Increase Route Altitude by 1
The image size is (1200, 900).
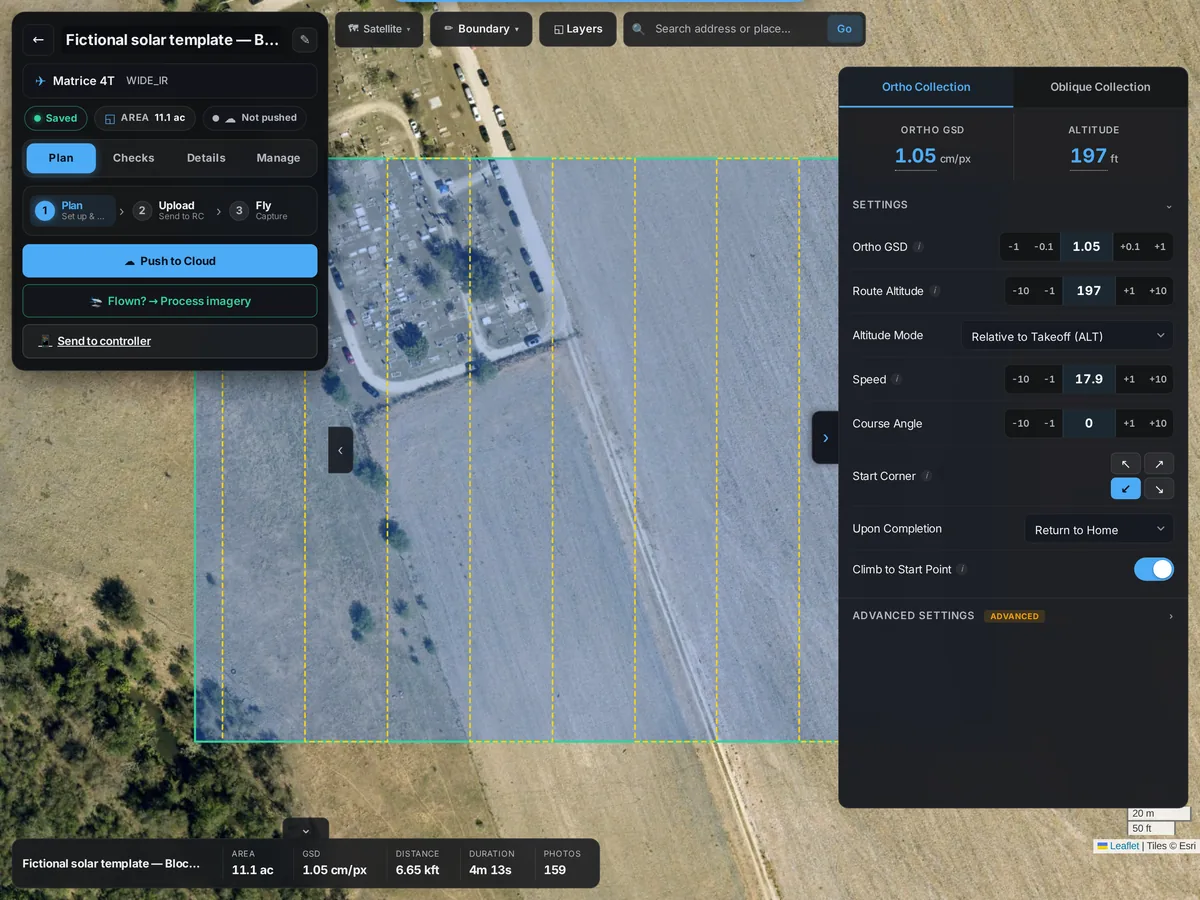pyautogui.click(x=1129, y=291)
